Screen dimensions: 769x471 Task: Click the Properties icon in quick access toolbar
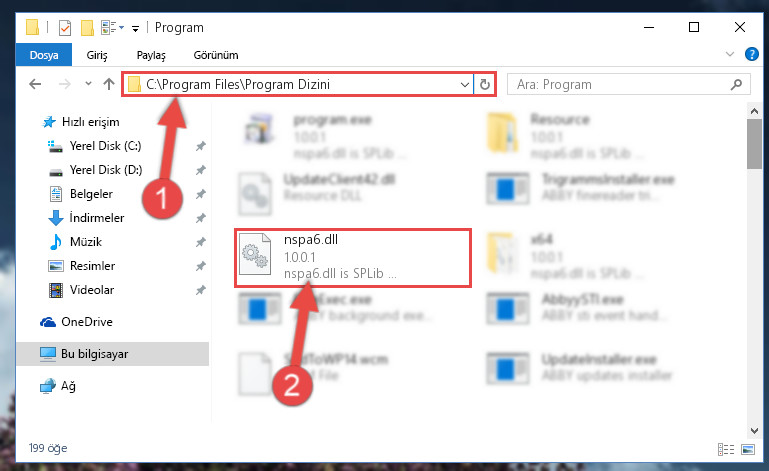pyautogui.click(x=65, y=27)
